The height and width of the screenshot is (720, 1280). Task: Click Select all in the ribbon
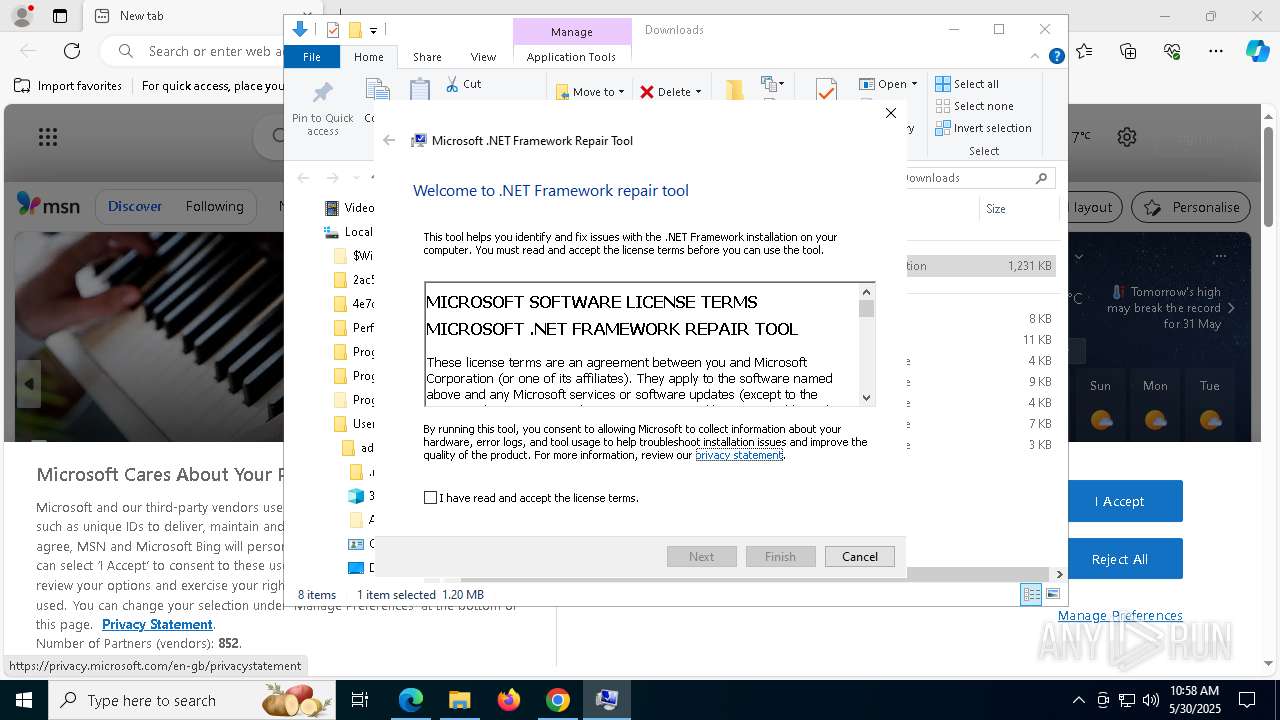[x=967, y=84]
